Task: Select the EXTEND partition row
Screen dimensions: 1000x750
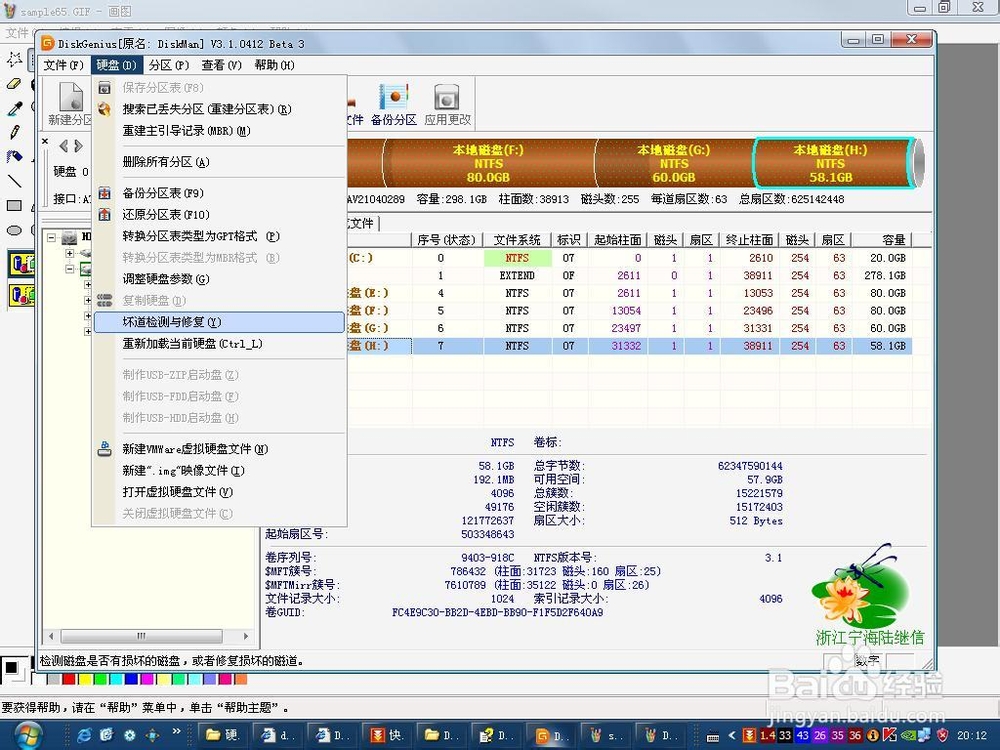Action: coord(629,276)
